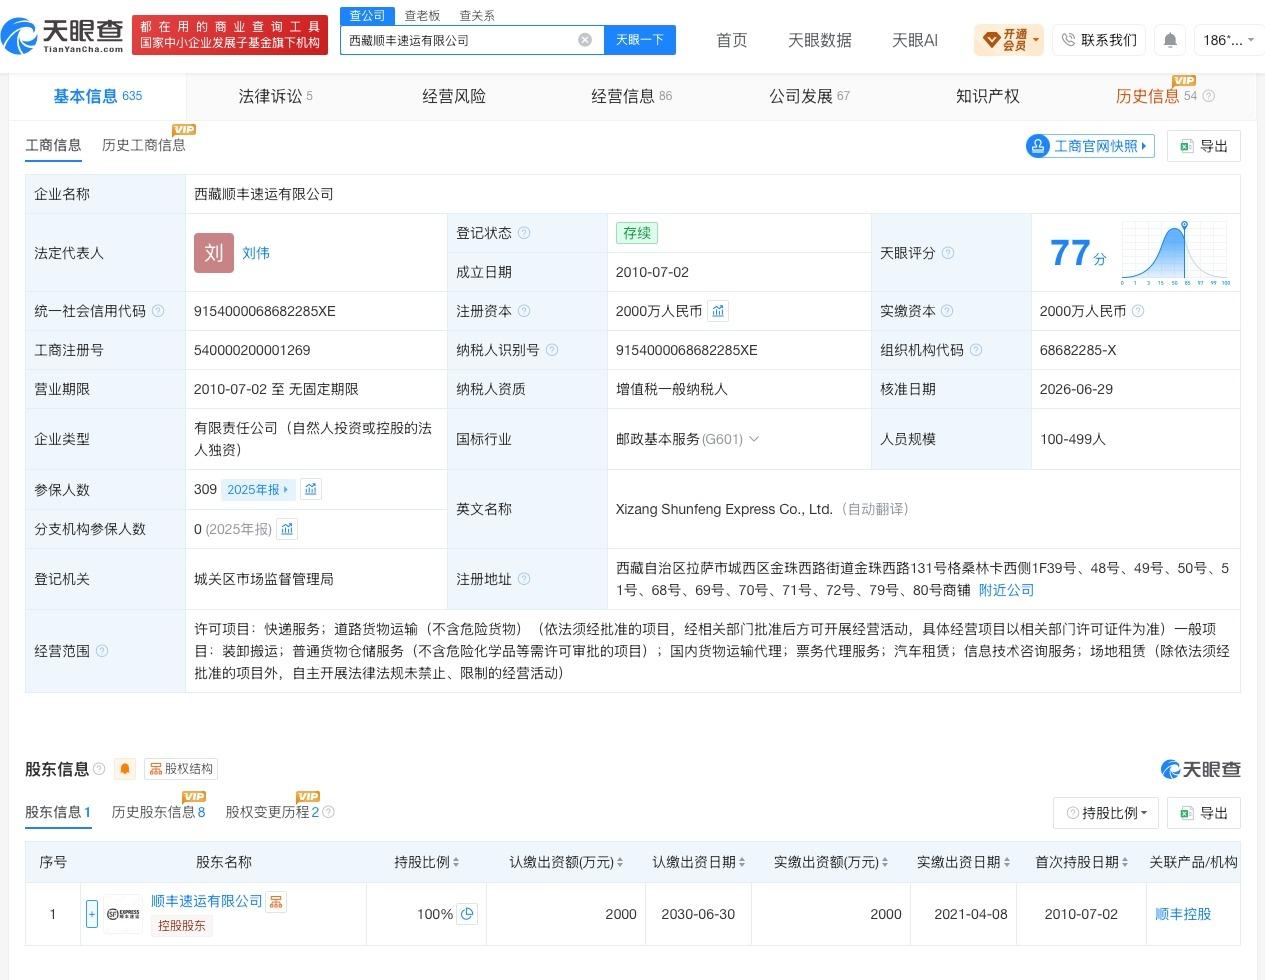Open legal representative 刘伟 link

256,253
